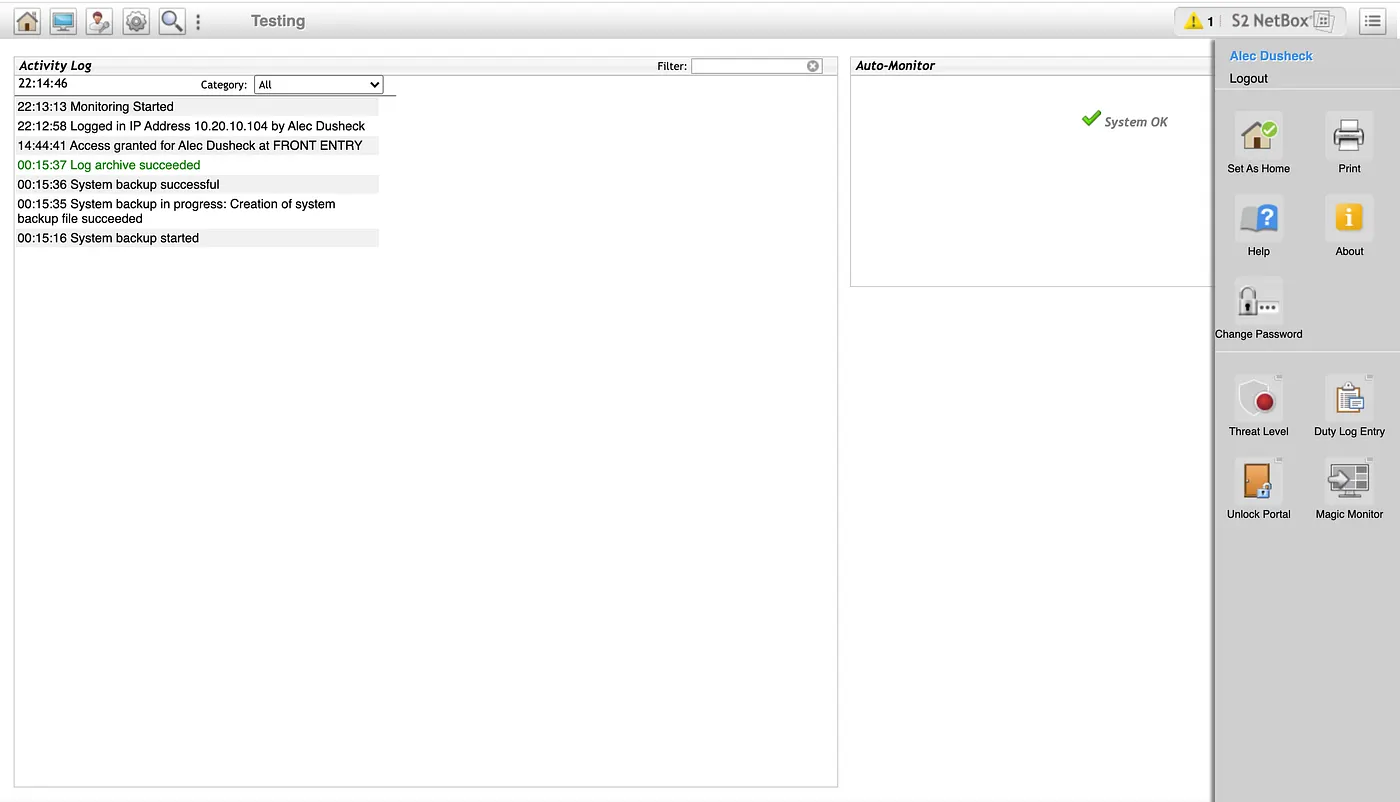The height and width of the screenshot is (802, 1400).
Task: Toggle the hamburger list menu button
Action: (x=1372, y=21)
